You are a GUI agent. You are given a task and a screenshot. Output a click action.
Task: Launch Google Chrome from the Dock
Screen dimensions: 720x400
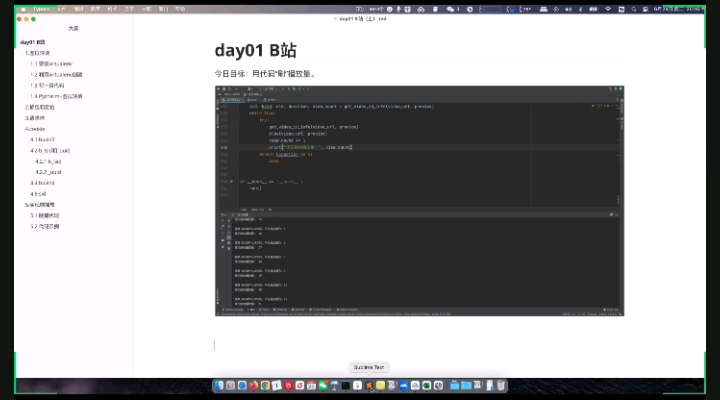[x=265, y=385]
